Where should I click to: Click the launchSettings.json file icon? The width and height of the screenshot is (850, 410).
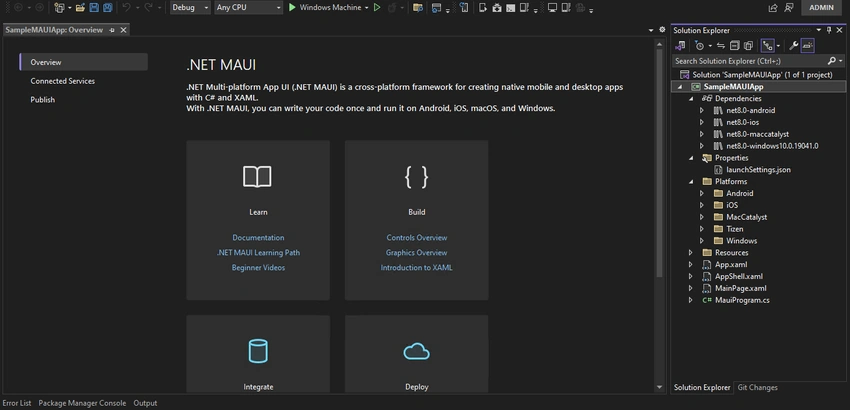tap(718, 170)
